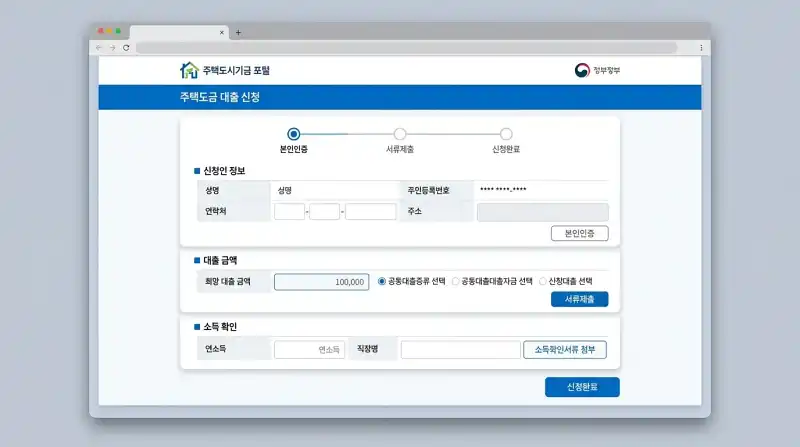Screen dimensions: 800x447
Task: Click the browser address bar
Action: [x=406, y=48]
